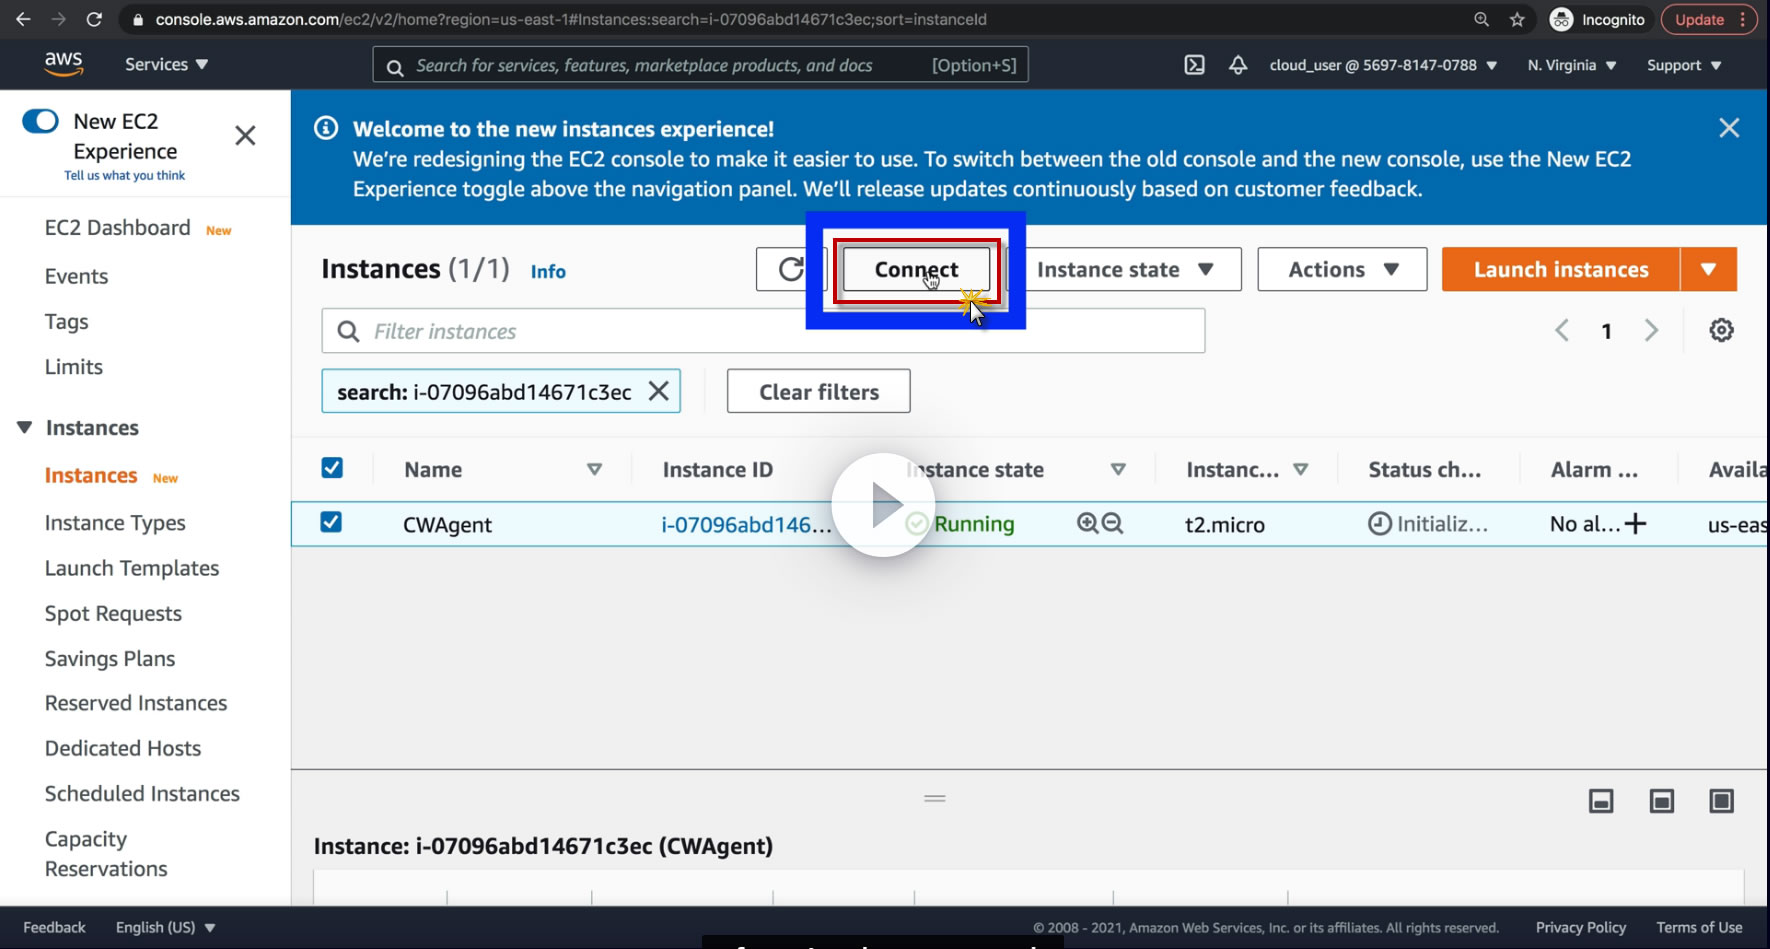Toggle New EC2 Experience switch
The width and height of the screenshot is (1770, 949).
(x=40, y=121)
